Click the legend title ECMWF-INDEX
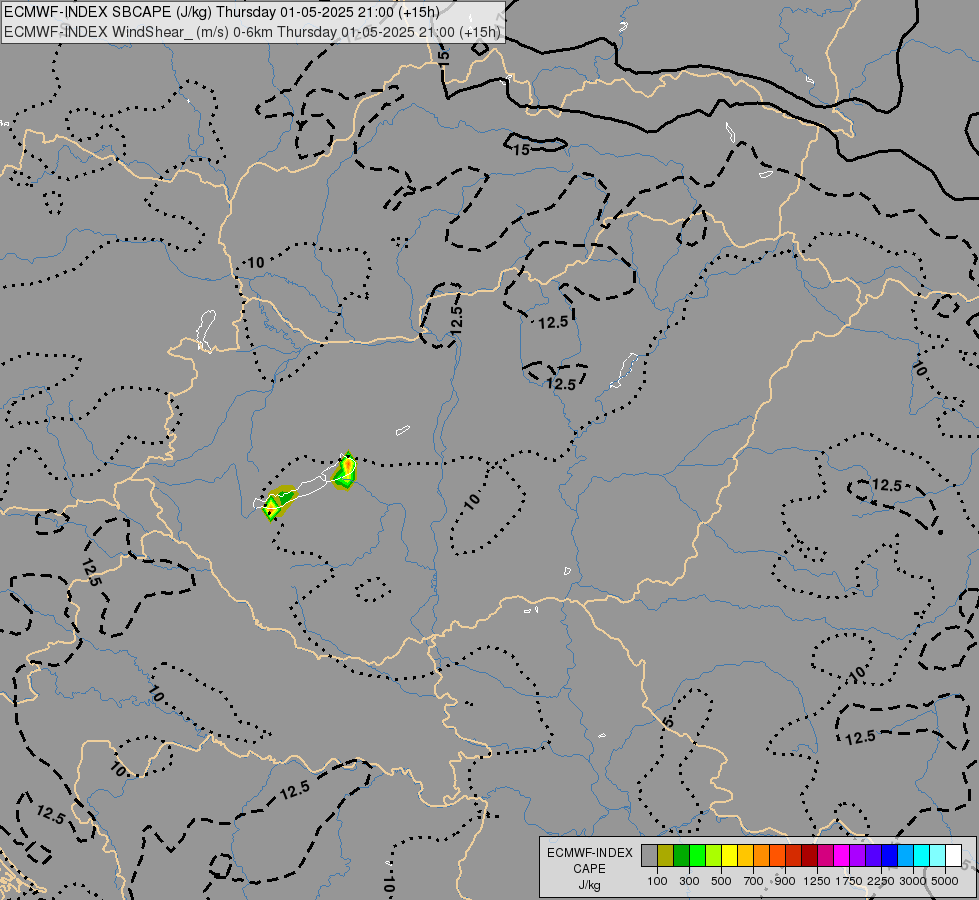Screen dimensions: 979x900 pos(590,853)
